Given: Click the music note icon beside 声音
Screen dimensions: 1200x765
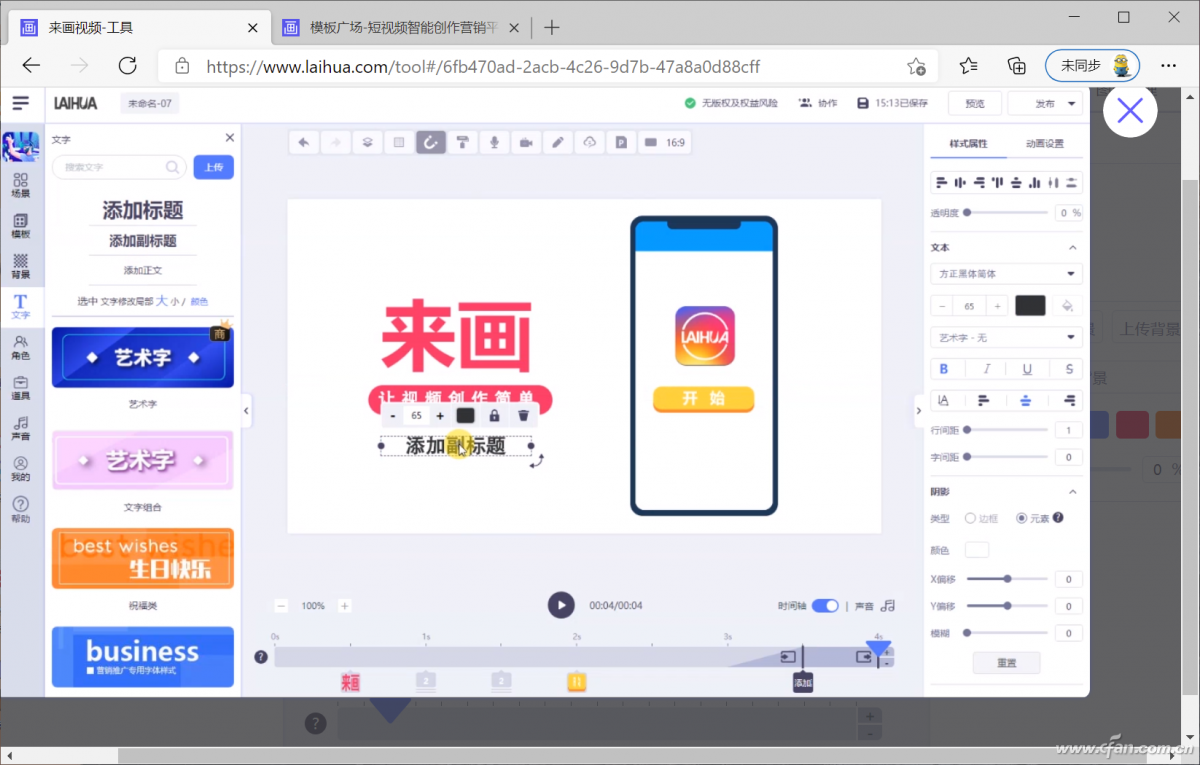Looking at the screenshot, I should pyautogui.click(x=888, y=605).
